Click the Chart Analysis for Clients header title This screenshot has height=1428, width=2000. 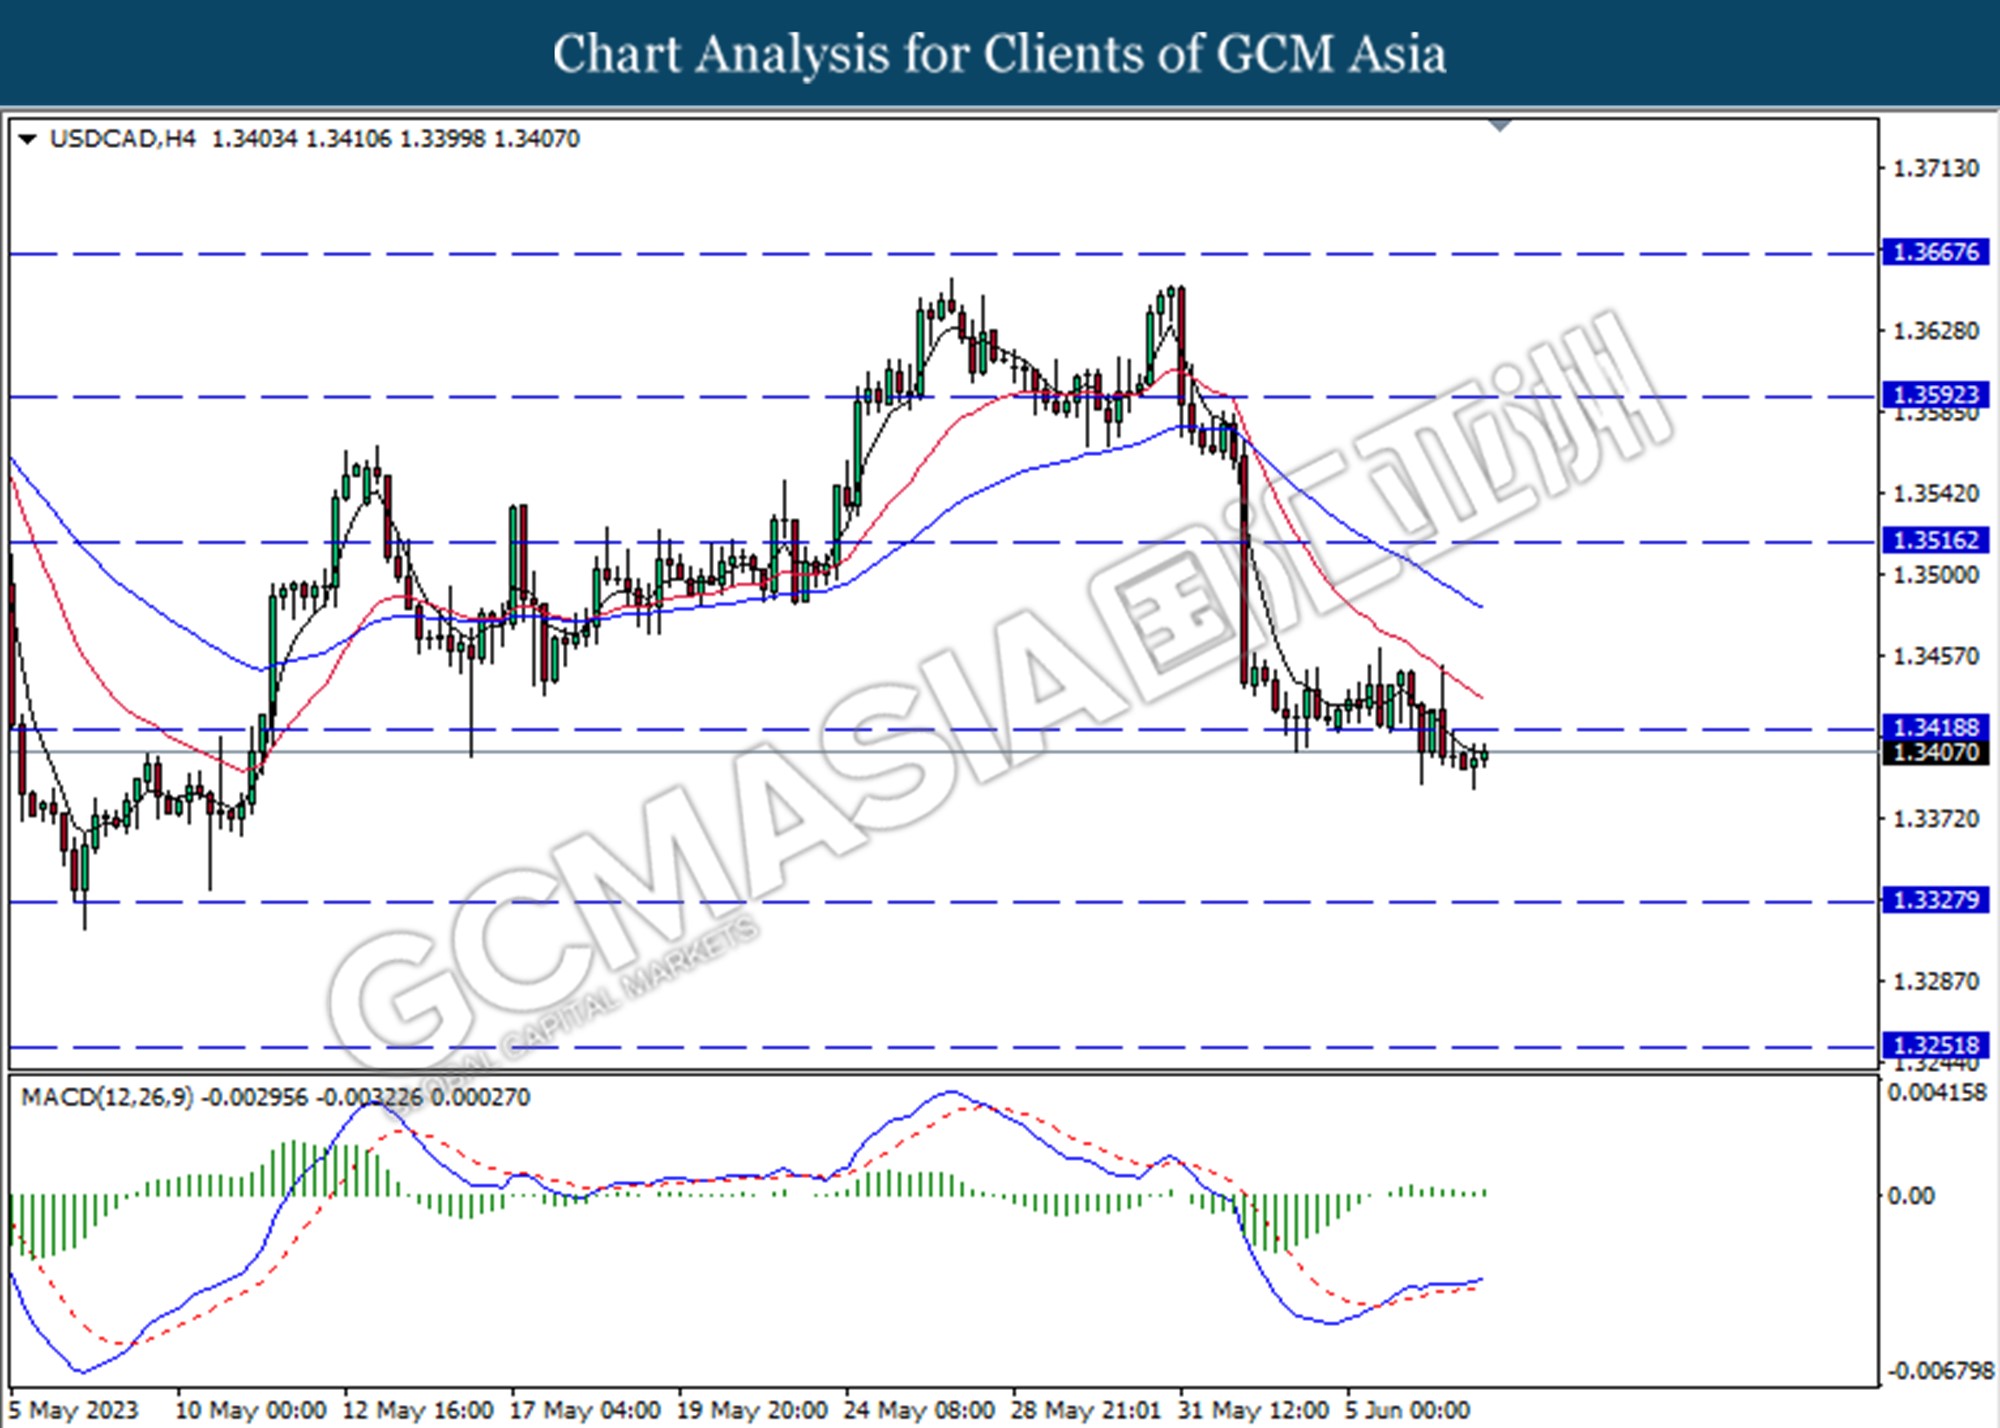point(1000,54)
